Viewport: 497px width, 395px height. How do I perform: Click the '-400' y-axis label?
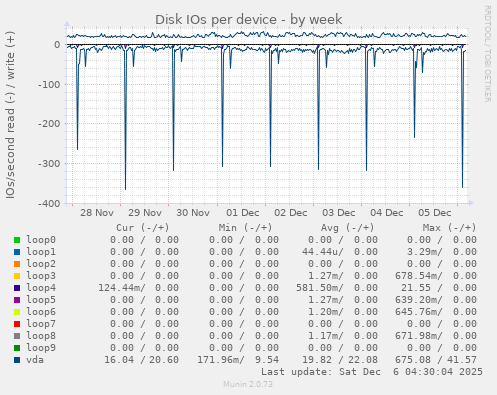[49, 203]
